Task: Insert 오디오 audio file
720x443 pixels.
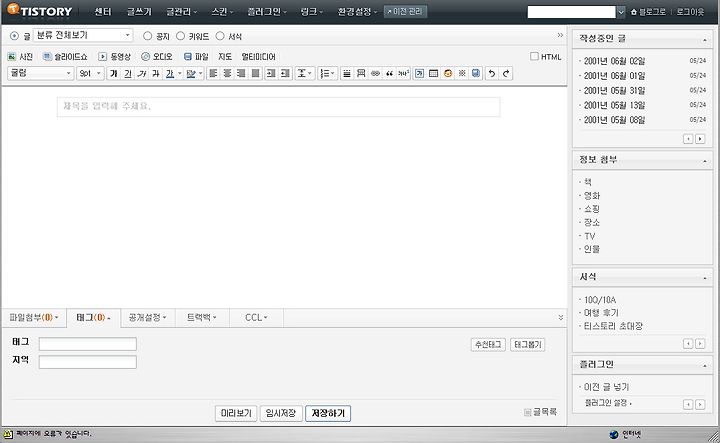Action: click(x=157, y=56)
